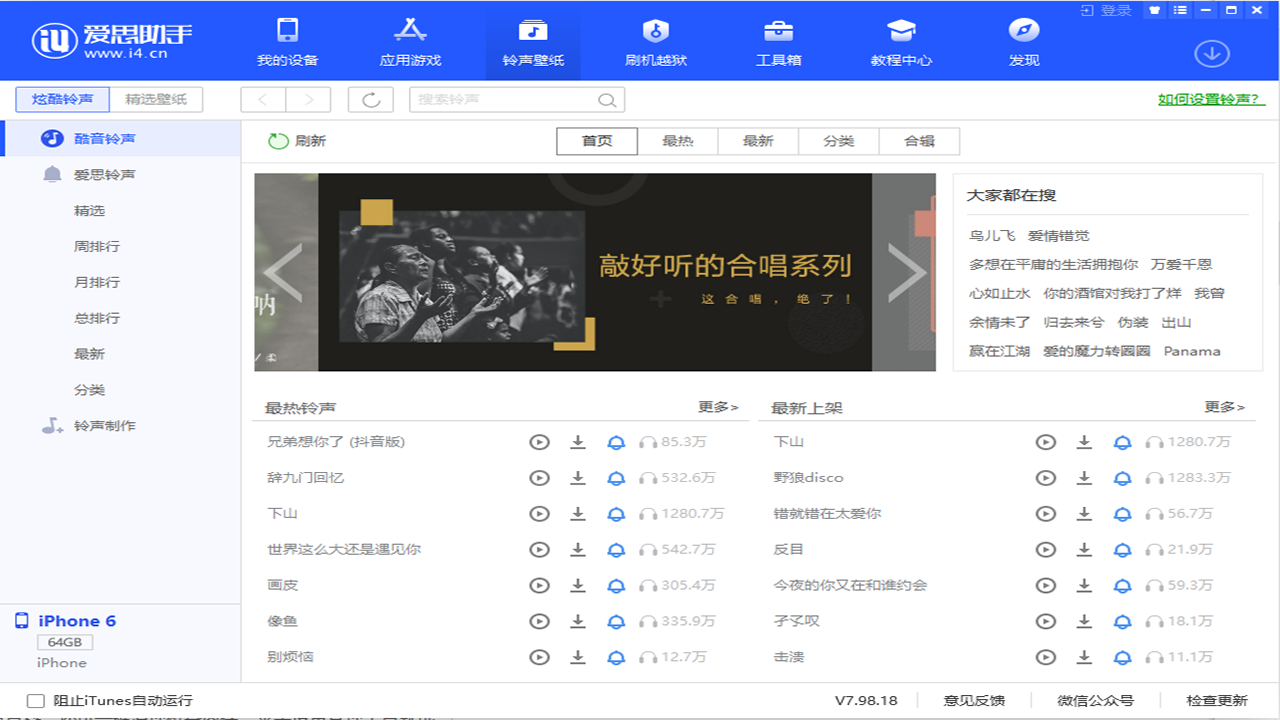Click the 意见反馈 feedback button

974,700
